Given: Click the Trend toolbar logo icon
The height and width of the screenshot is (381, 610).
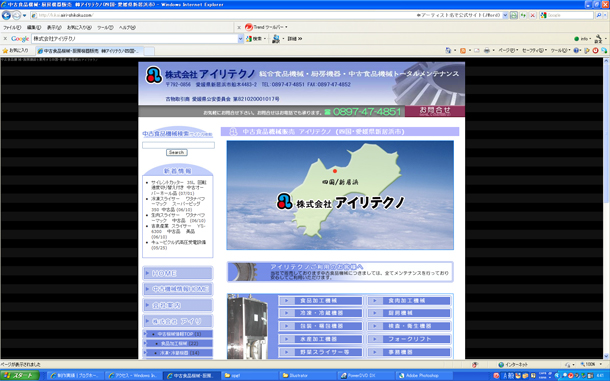Looking at the screenshot, I should [249, 27].
